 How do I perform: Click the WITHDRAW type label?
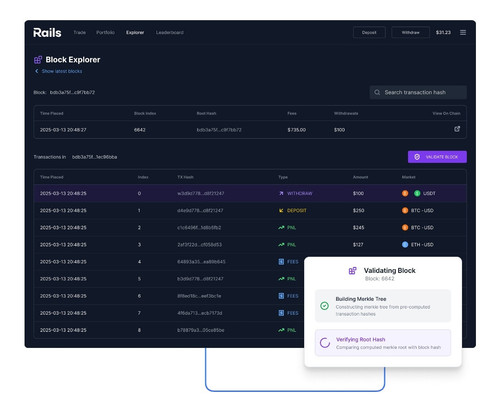point(300,193)
